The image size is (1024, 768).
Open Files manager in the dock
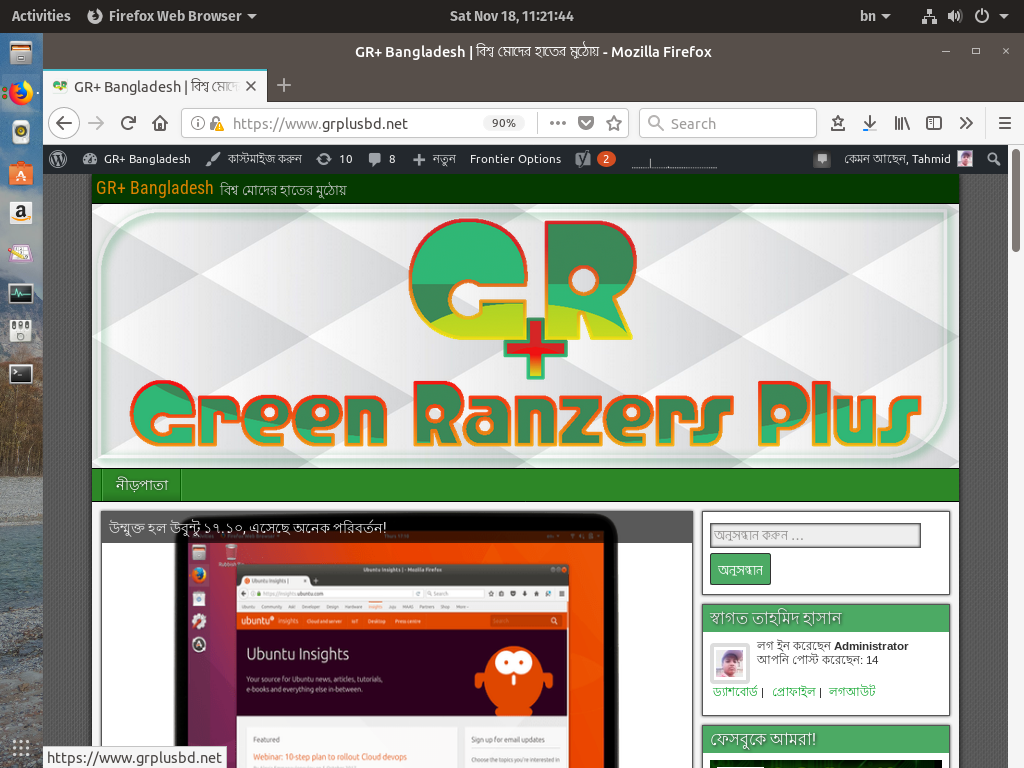pos(21,53)
